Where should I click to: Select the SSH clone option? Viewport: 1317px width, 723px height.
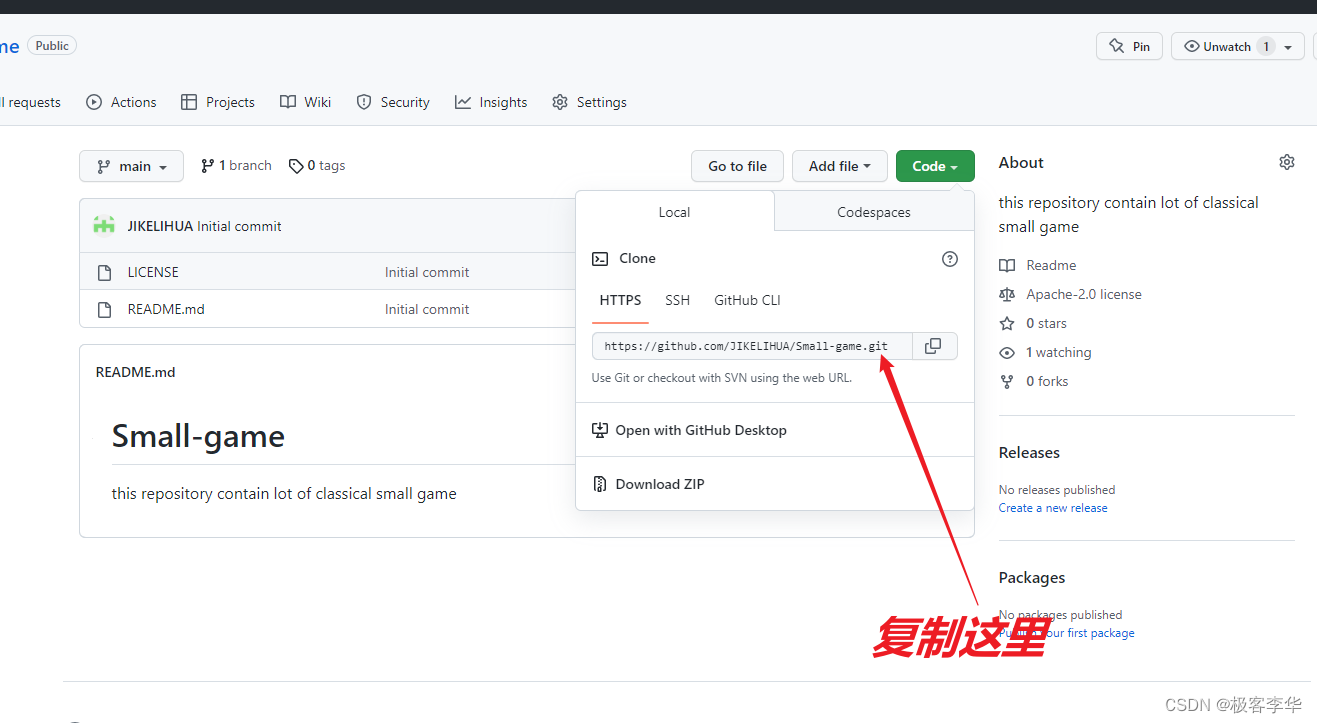[x=677, y=300]
